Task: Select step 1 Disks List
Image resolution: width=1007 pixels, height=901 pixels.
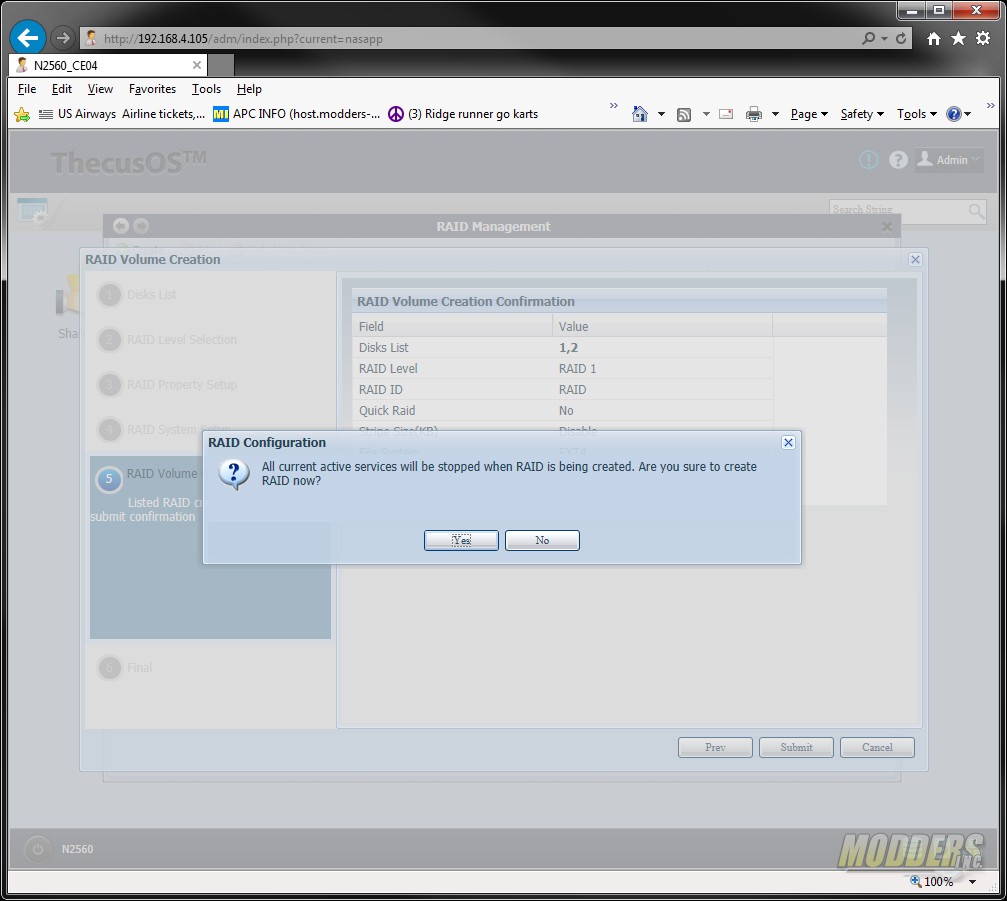Action: point(137,295)
